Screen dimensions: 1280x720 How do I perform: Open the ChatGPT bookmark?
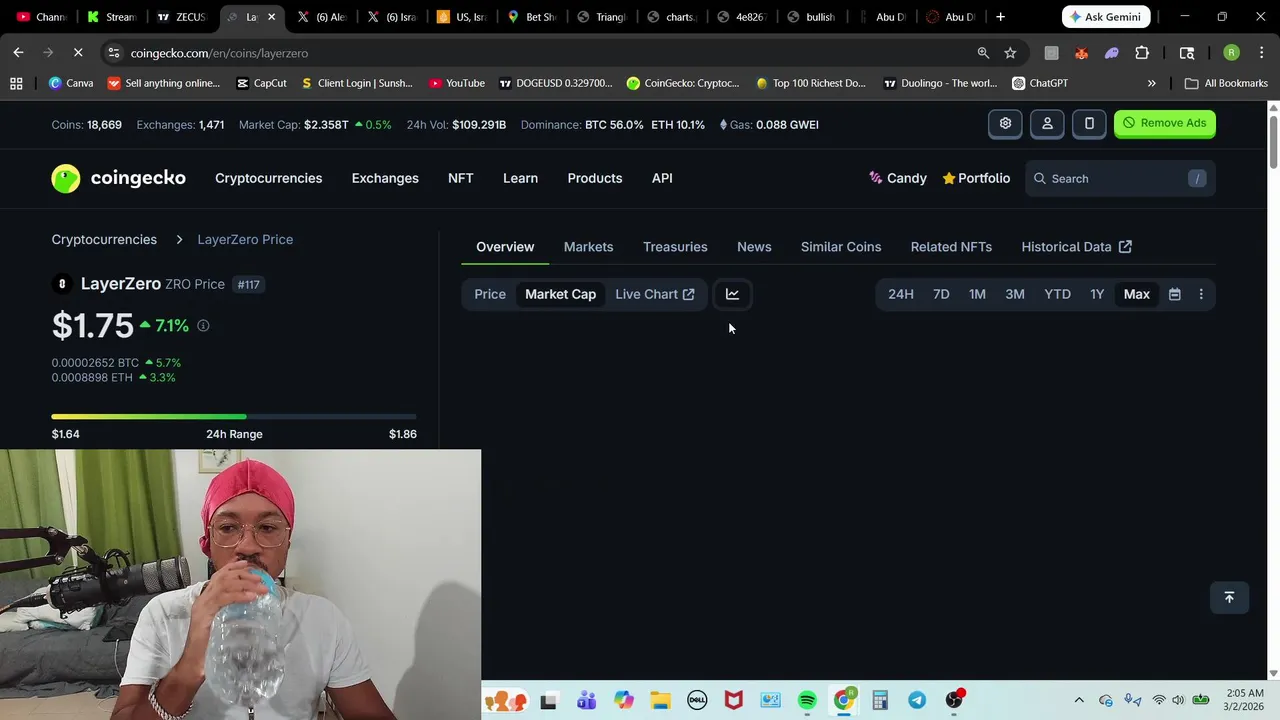point(1040,83)
